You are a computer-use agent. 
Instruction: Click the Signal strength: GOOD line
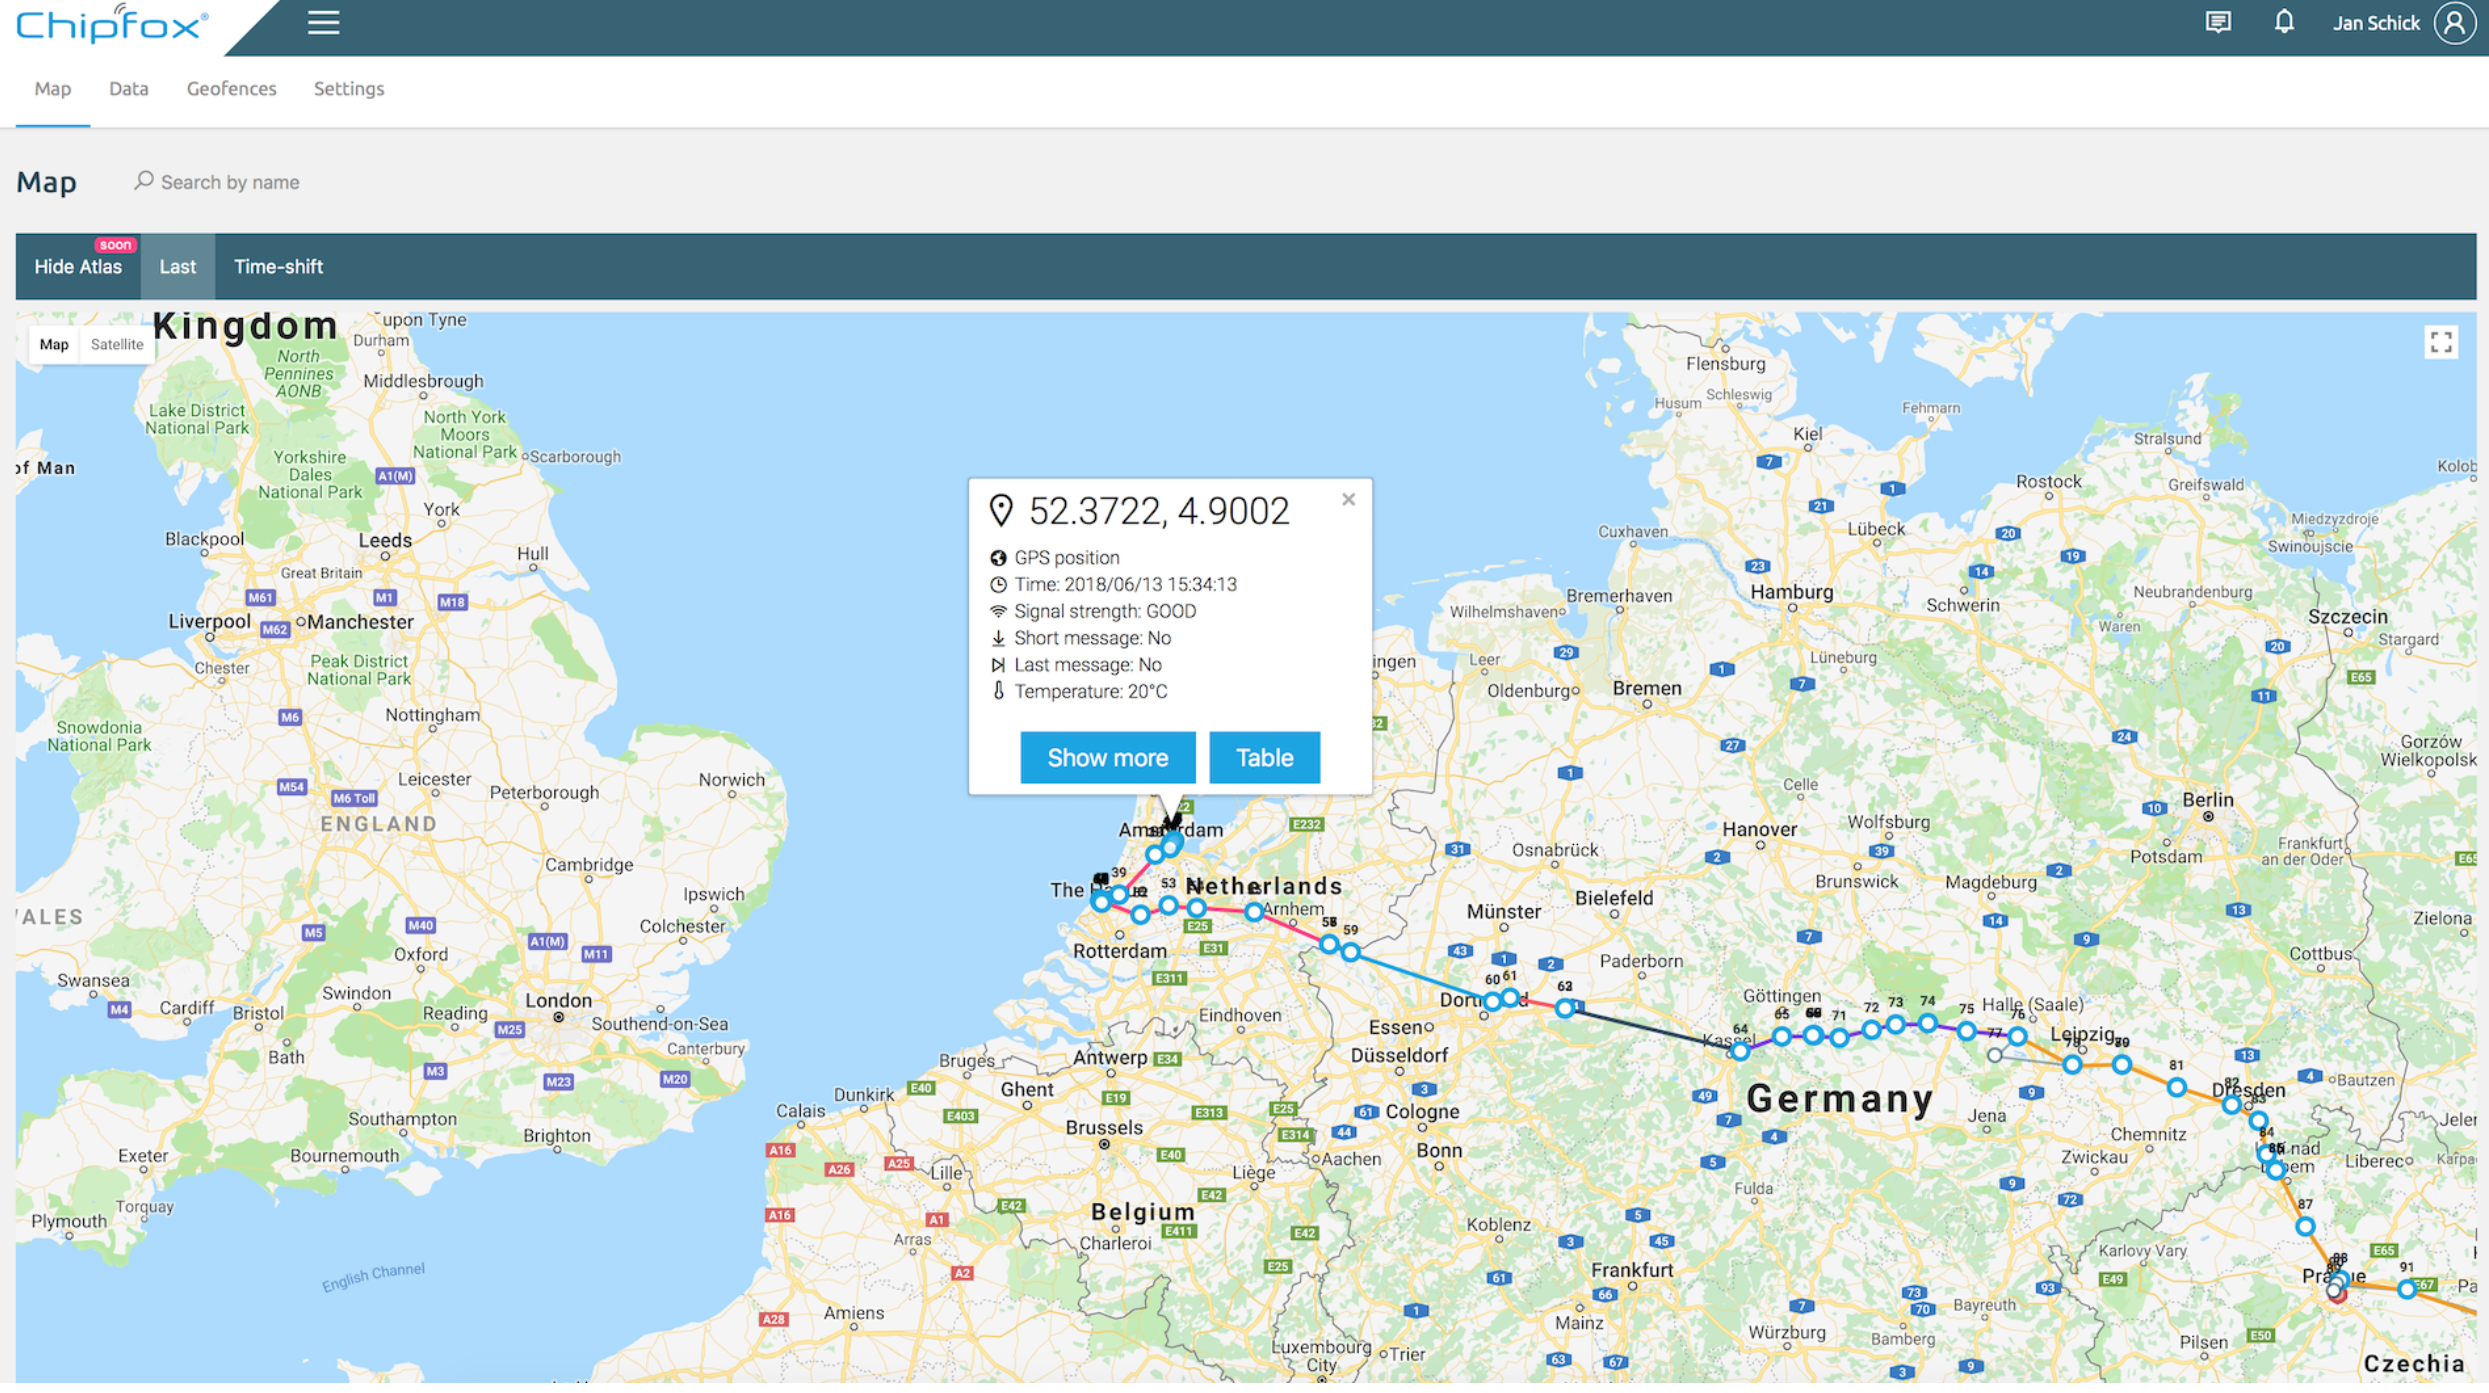(1104, 612)
